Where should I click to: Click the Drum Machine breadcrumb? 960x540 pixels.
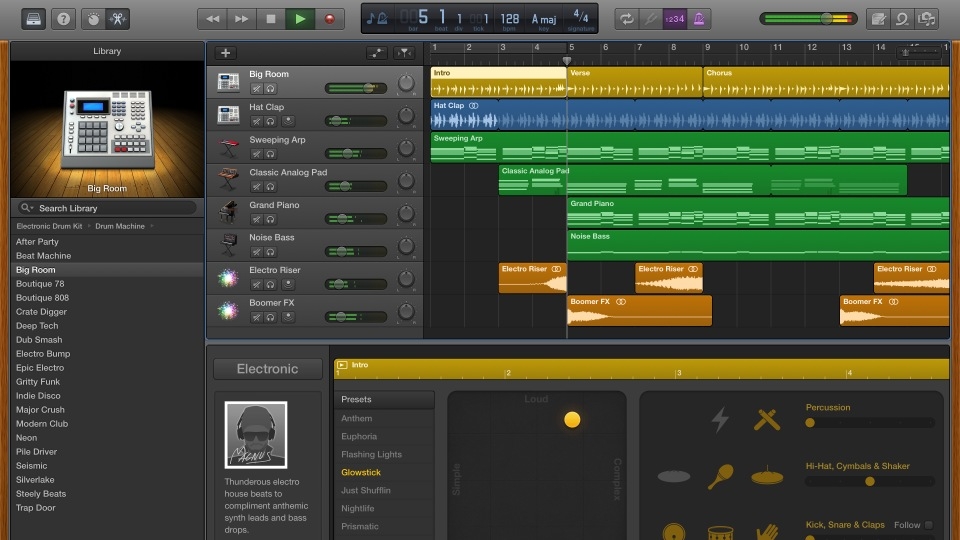(120, 227)
